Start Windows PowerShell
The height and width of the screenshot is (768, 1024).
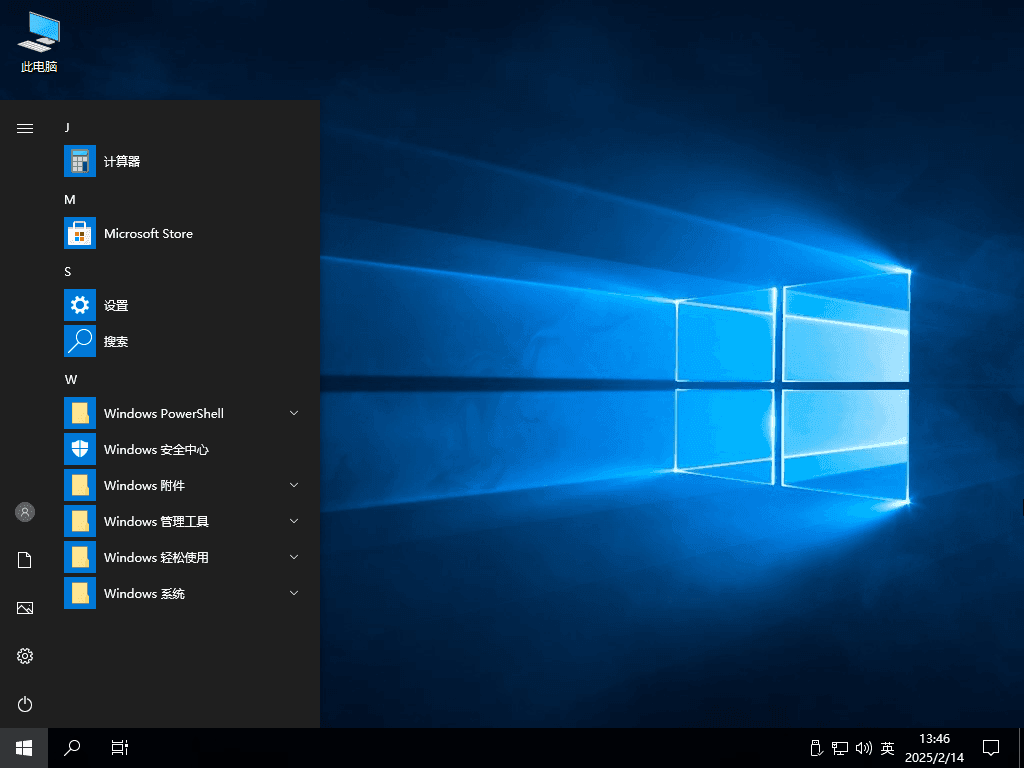click(x=163, y=413)
